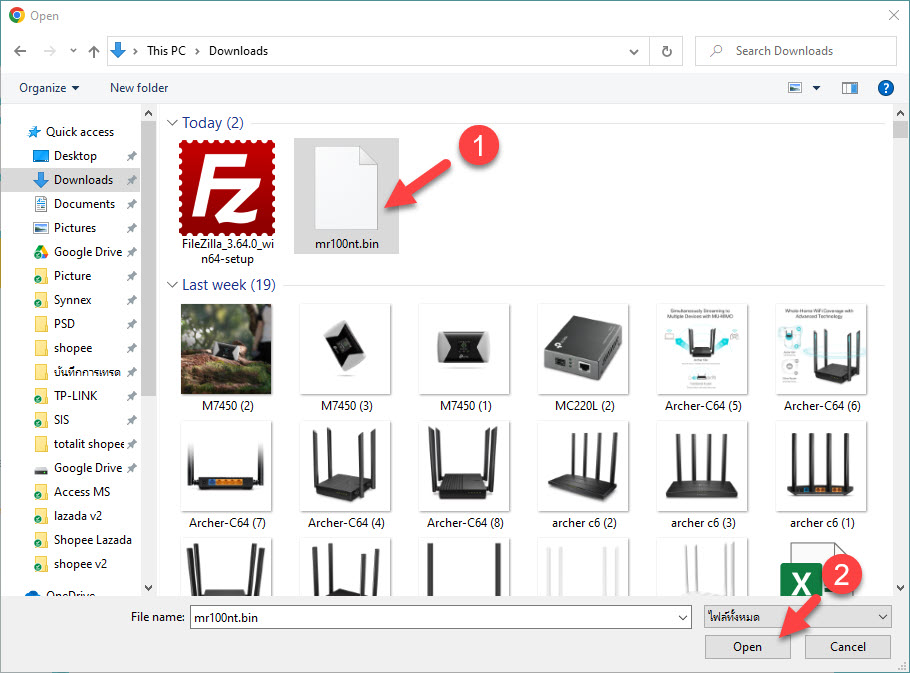Open Pictures in the sidebar
The image size is (910, 673).
[64, 228]
